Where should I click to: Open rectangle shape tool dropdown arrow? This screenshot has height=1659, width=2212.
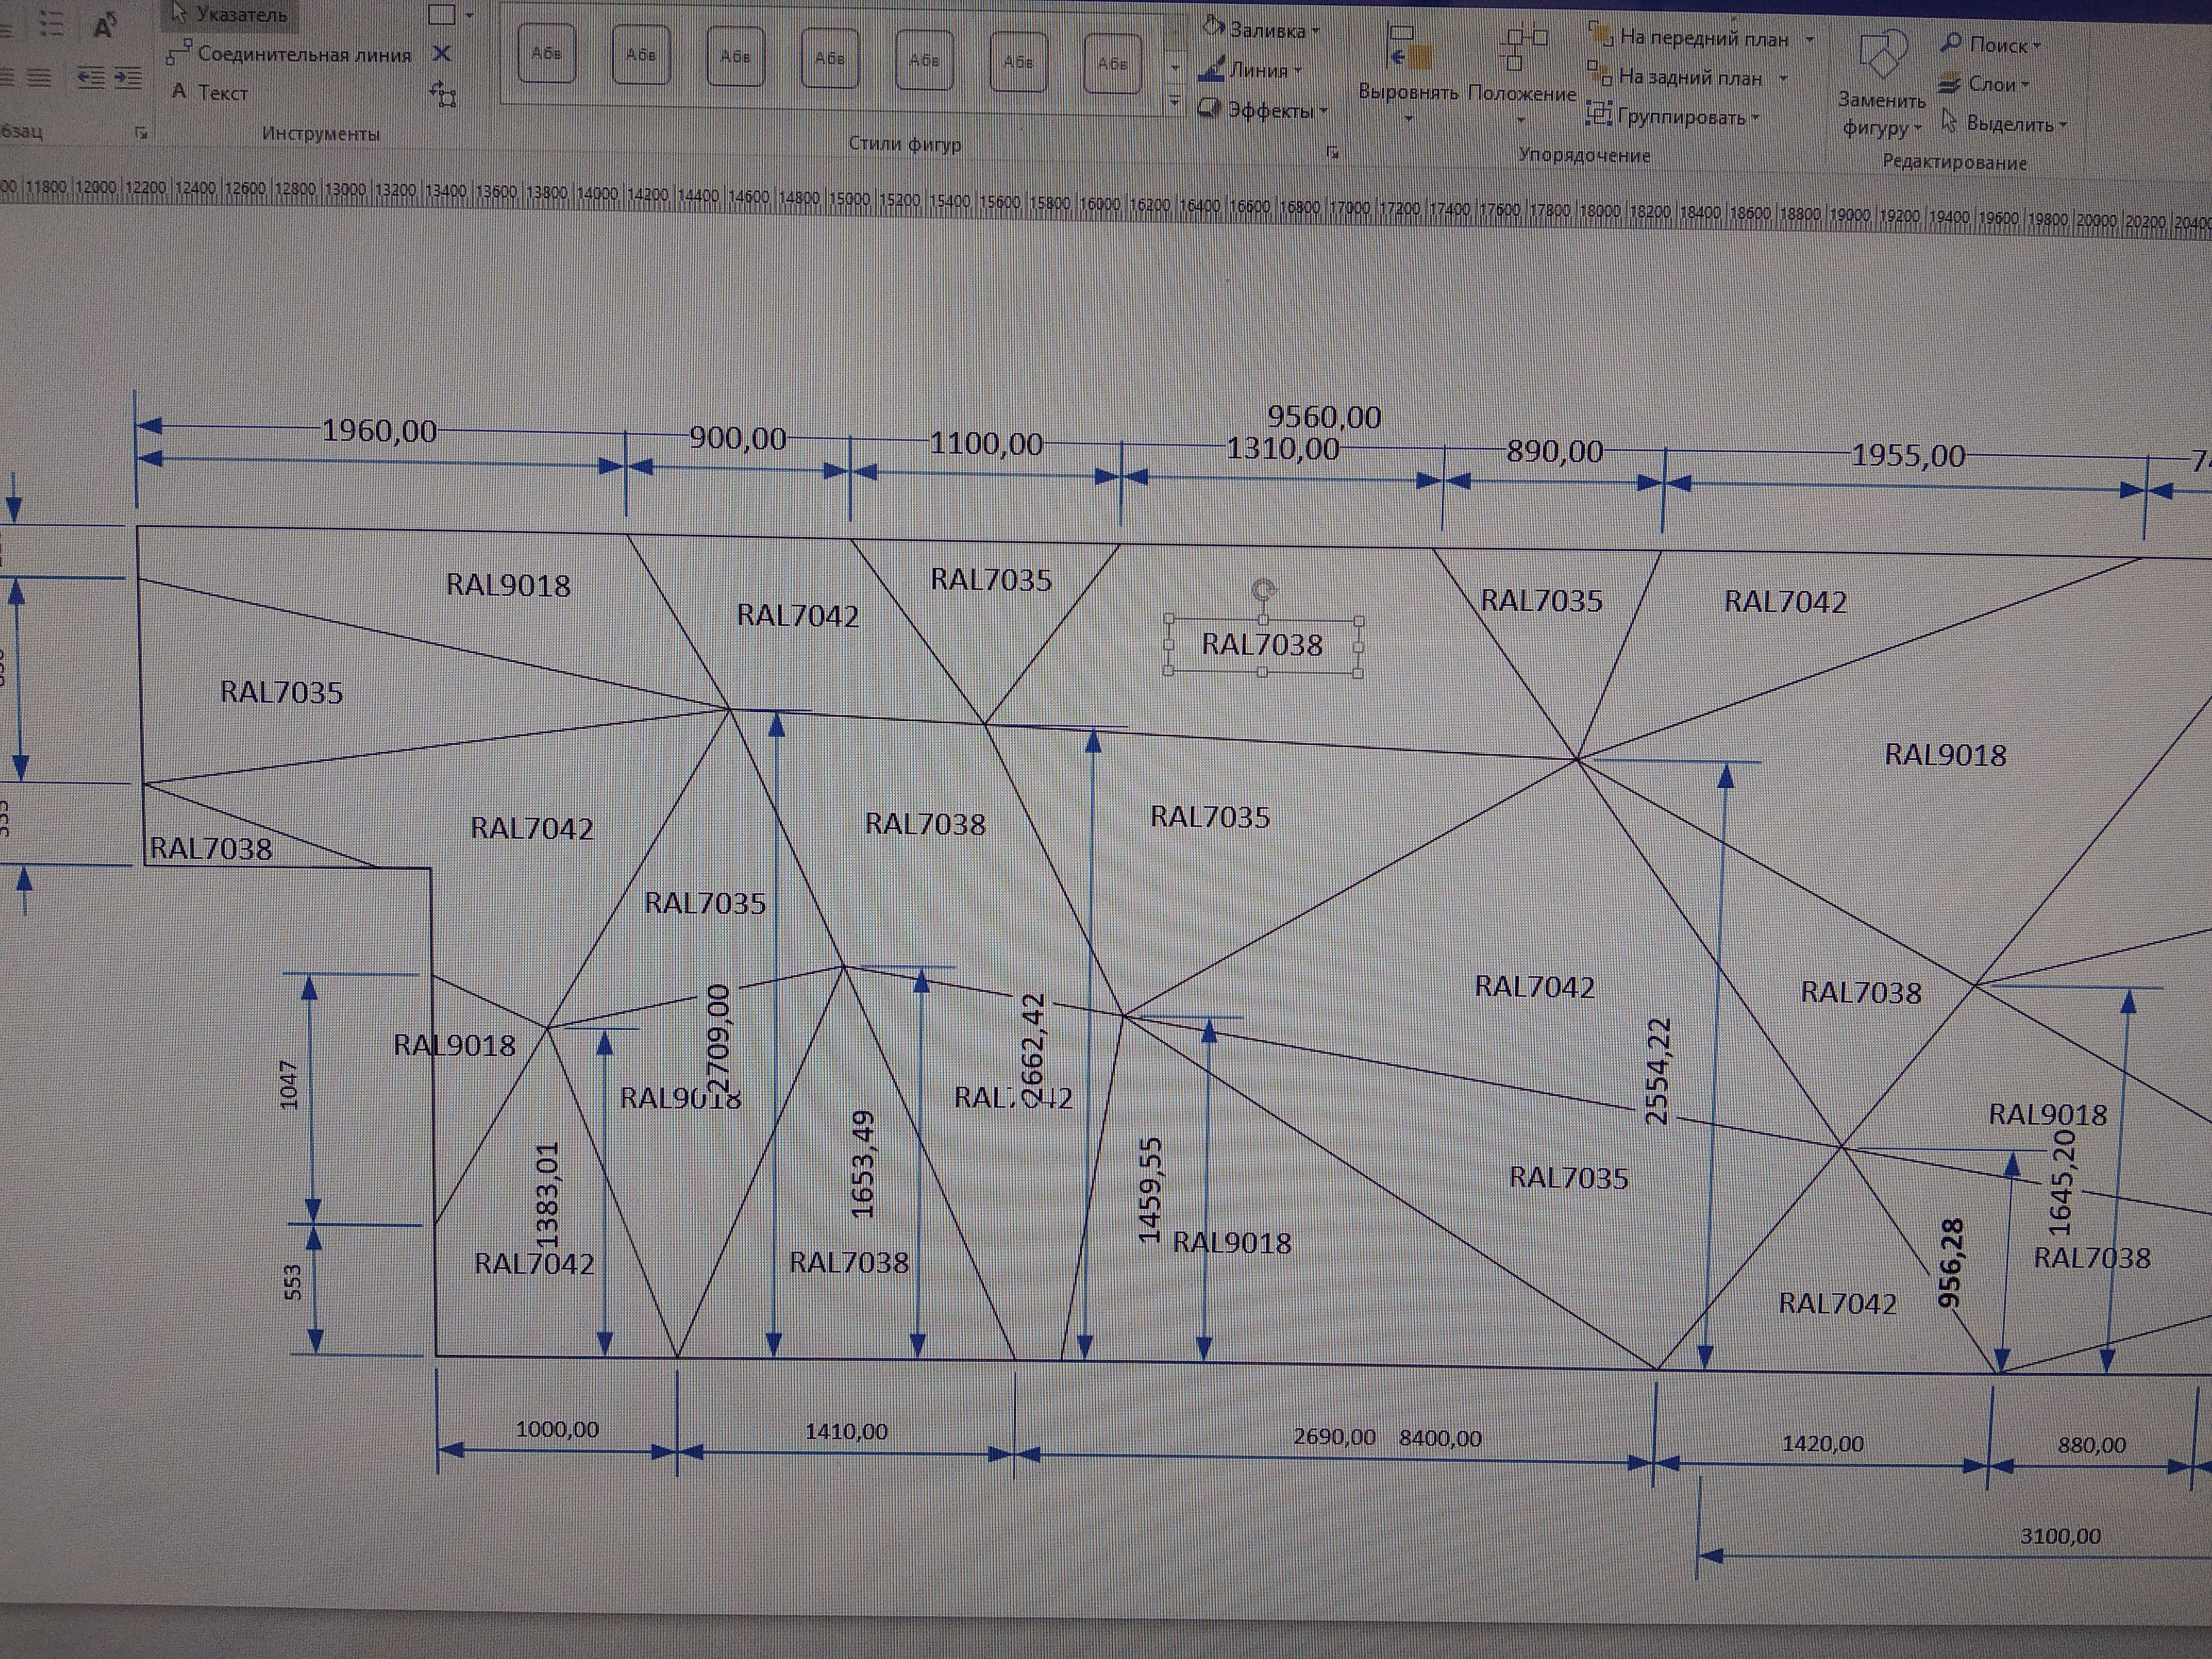click(470, 15)
